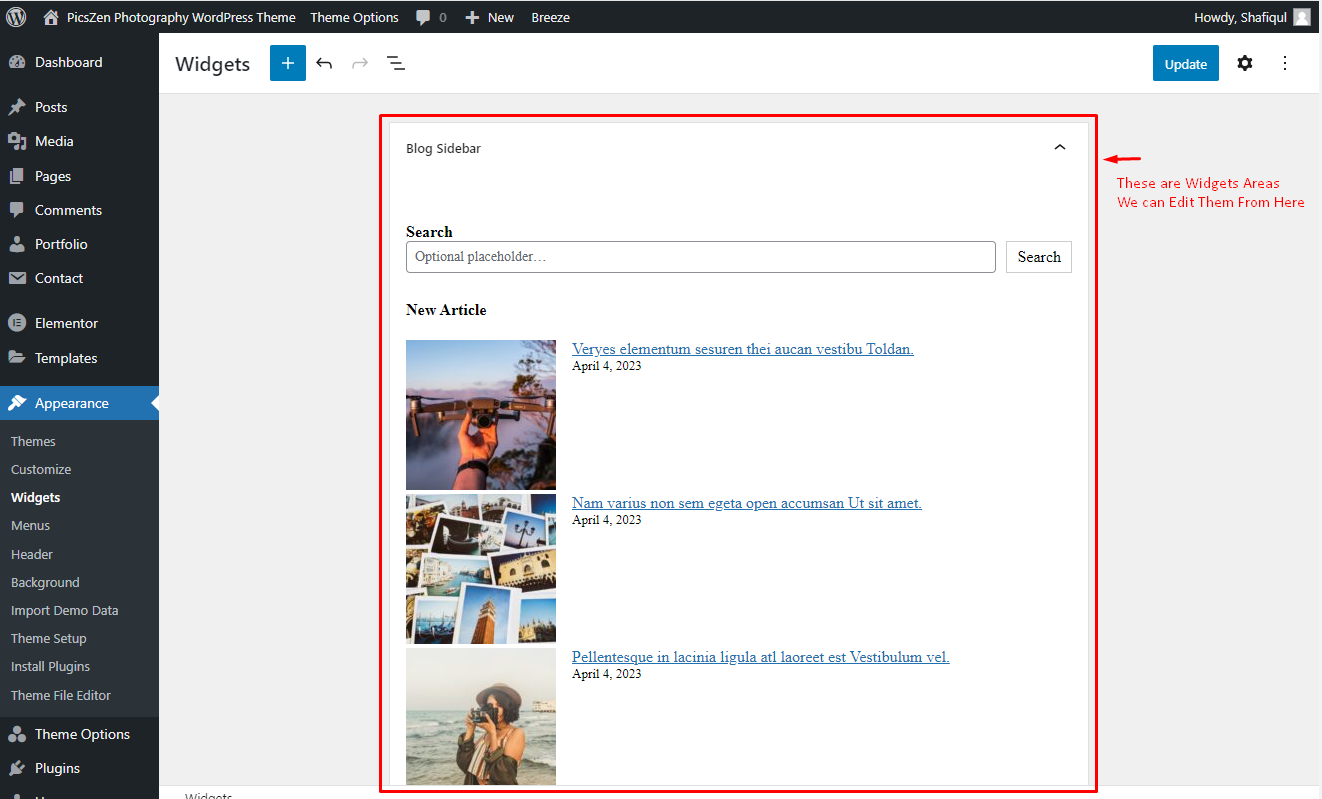Click the plus New icon in admin bar

point(472,18)
